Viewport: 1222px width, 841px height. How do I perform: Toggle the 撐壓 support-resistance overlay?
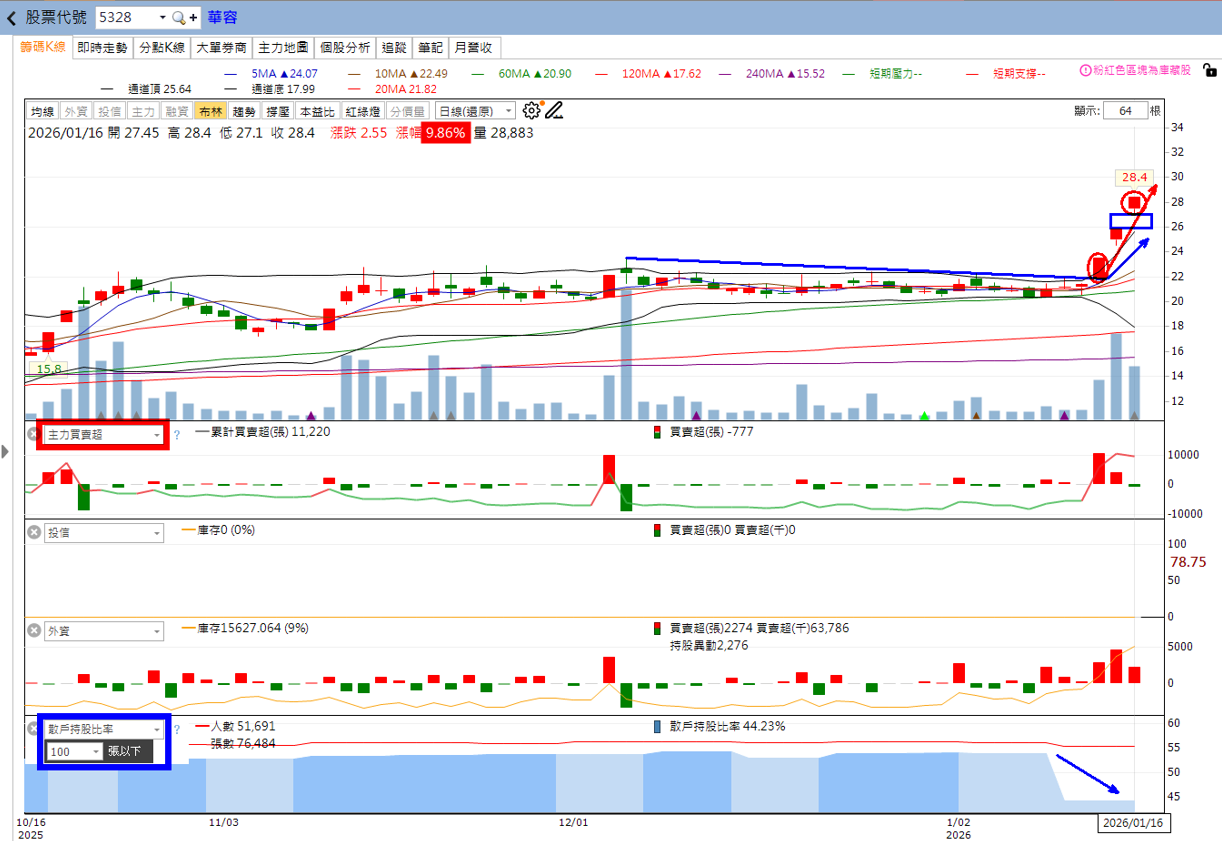click(278, 111)
